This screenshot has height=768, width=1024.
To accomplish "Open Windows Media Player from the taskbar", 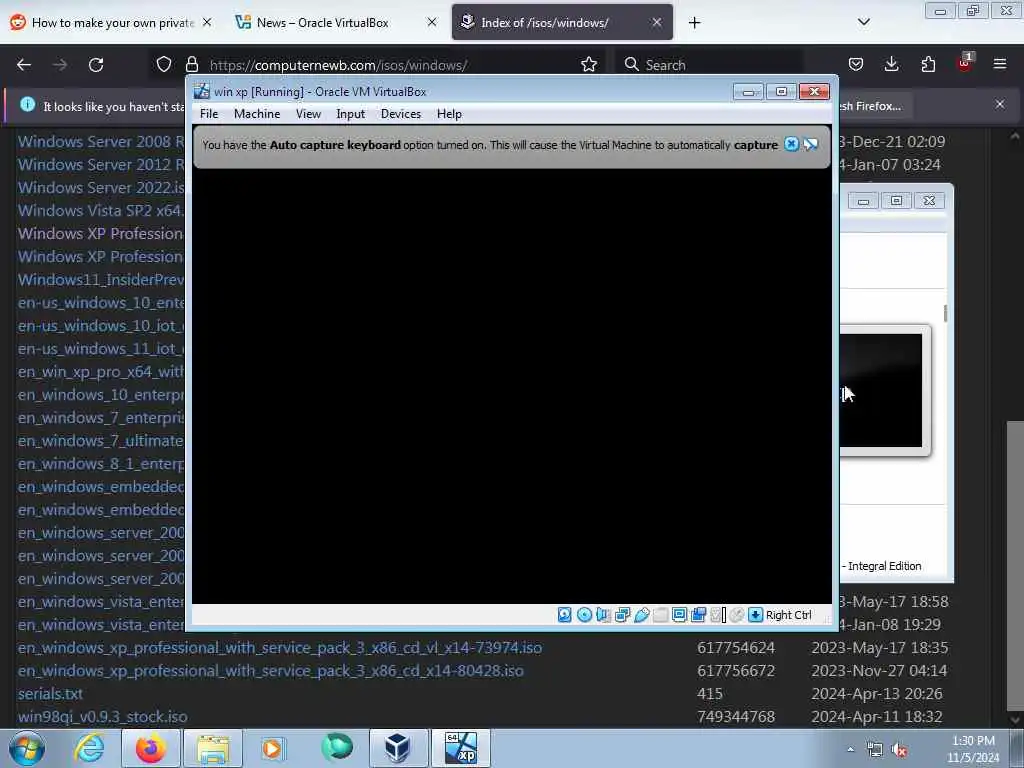I will click(274, 748).
